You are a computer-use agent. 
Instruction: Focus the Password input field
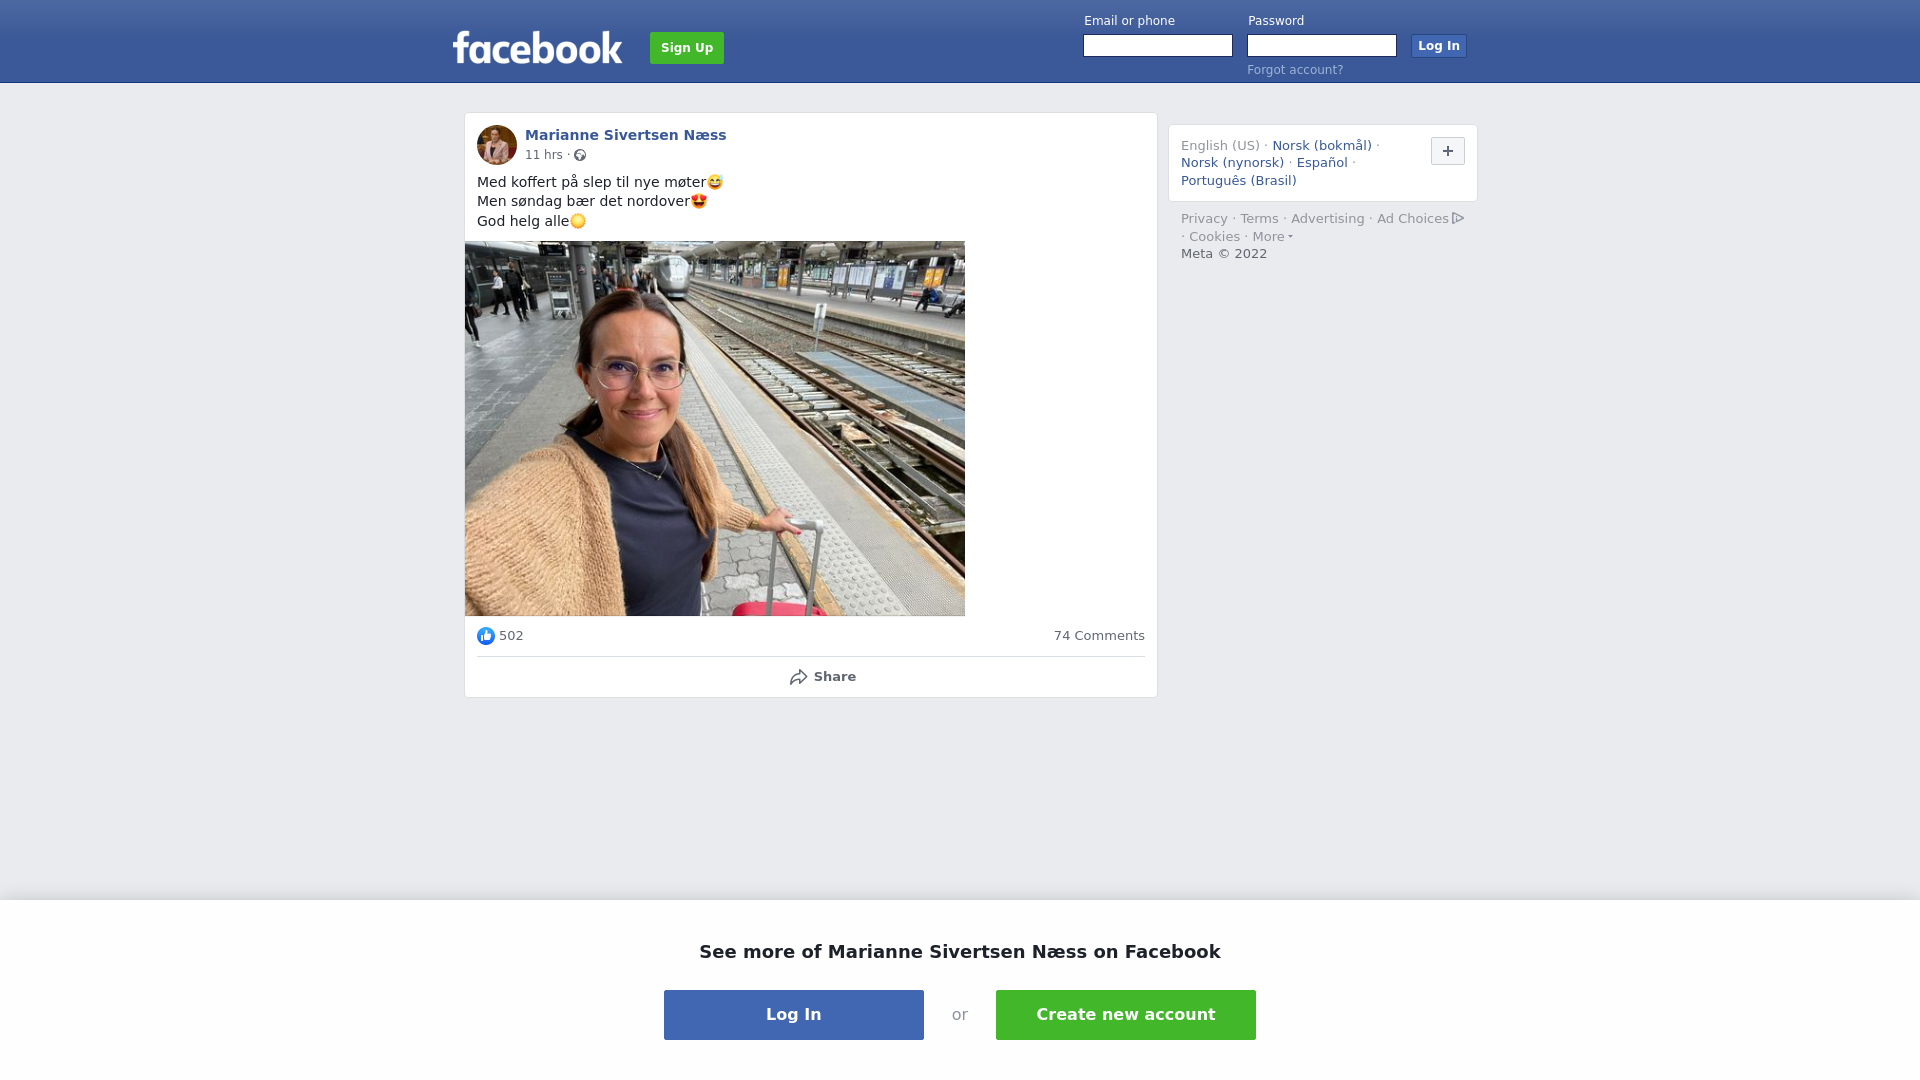click(1322, 46)
